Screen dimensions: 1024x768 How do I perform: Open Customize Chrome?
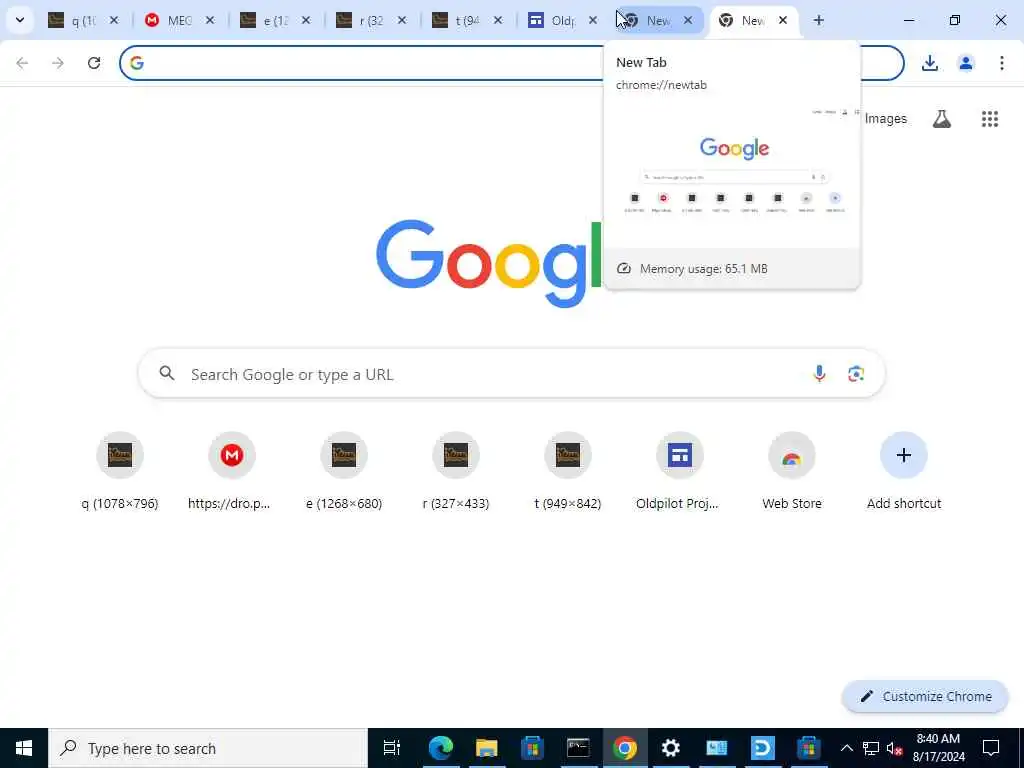925,696
